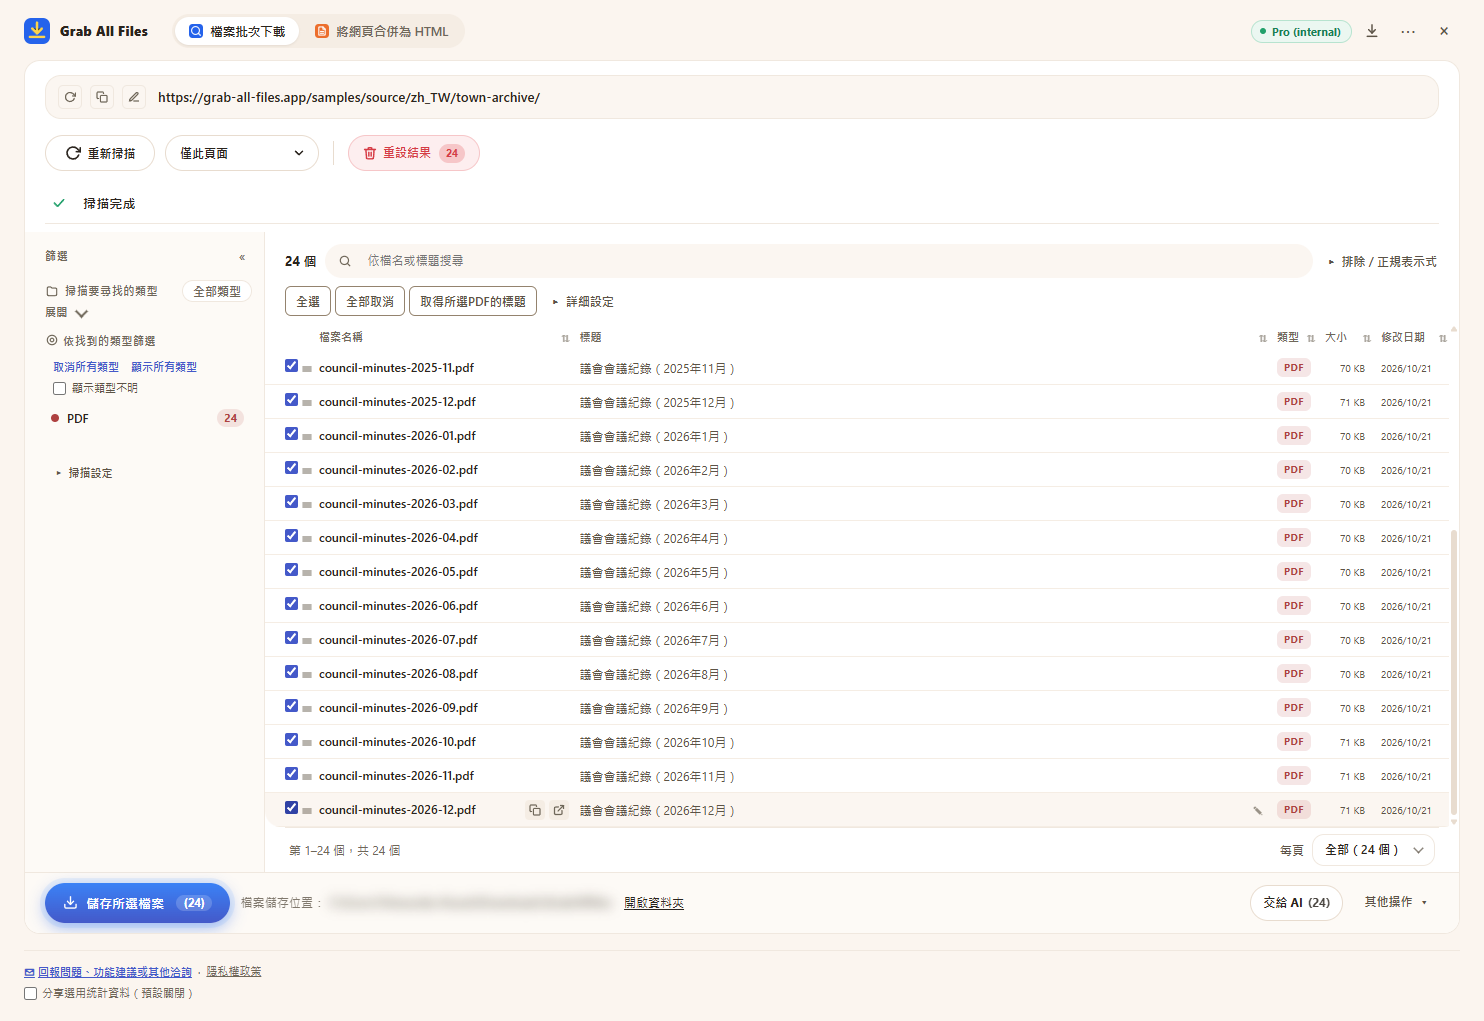
Task: Open the 每頁 全部（24 個）dropdown
Action: point(1373,850)
